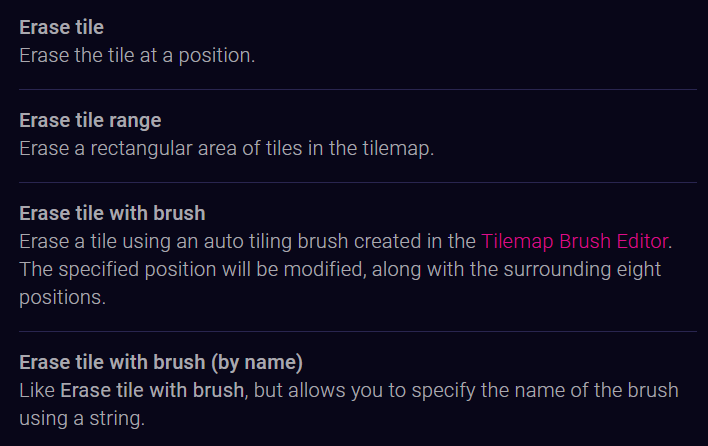Image resolution: width=708 pixels, height=446 pixels.
Task: Click the "Erase tile" heading
Action: [61, 28]
